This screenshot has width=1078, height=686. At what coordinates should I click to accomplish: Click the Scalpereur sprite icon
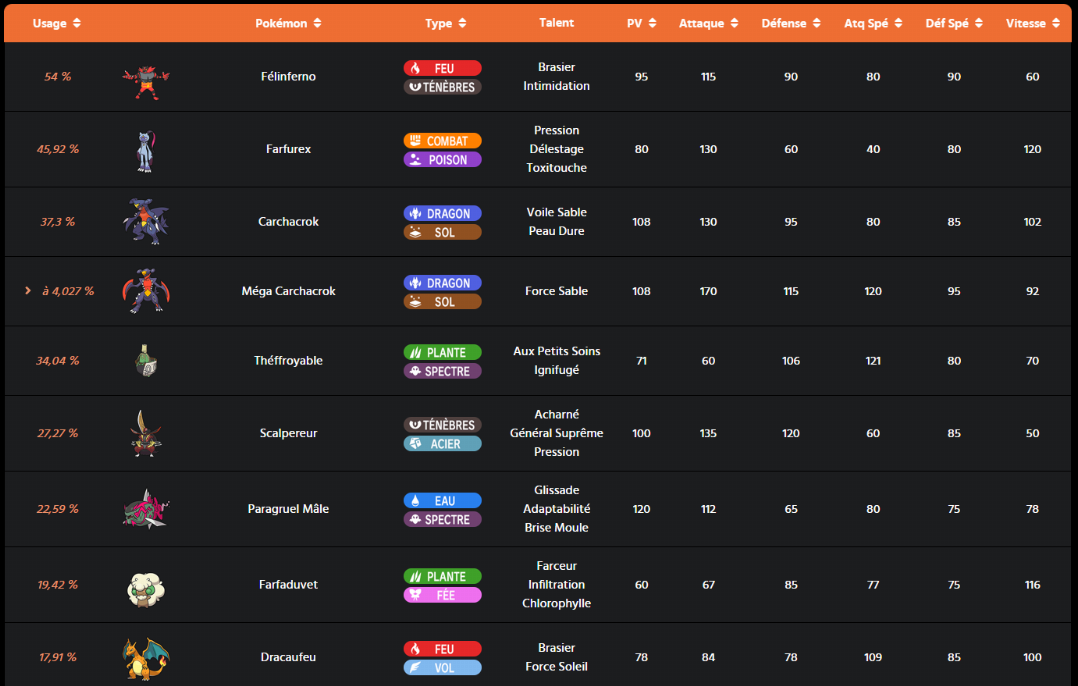(146, 434)
